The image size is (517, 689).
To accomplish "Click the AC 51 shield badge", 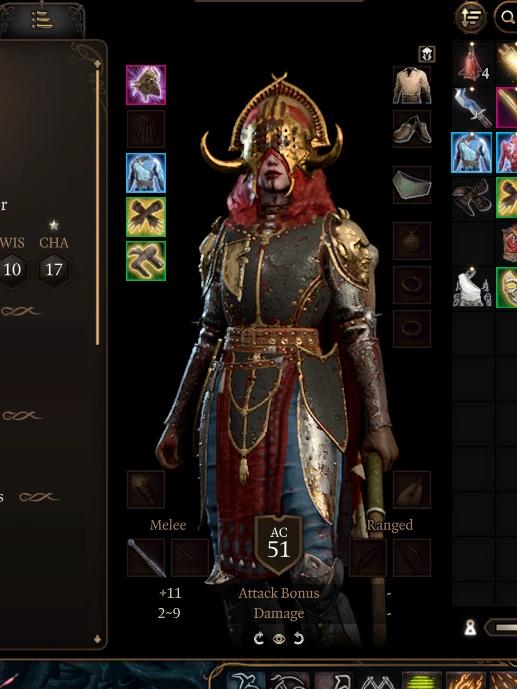I will (278, 545).
